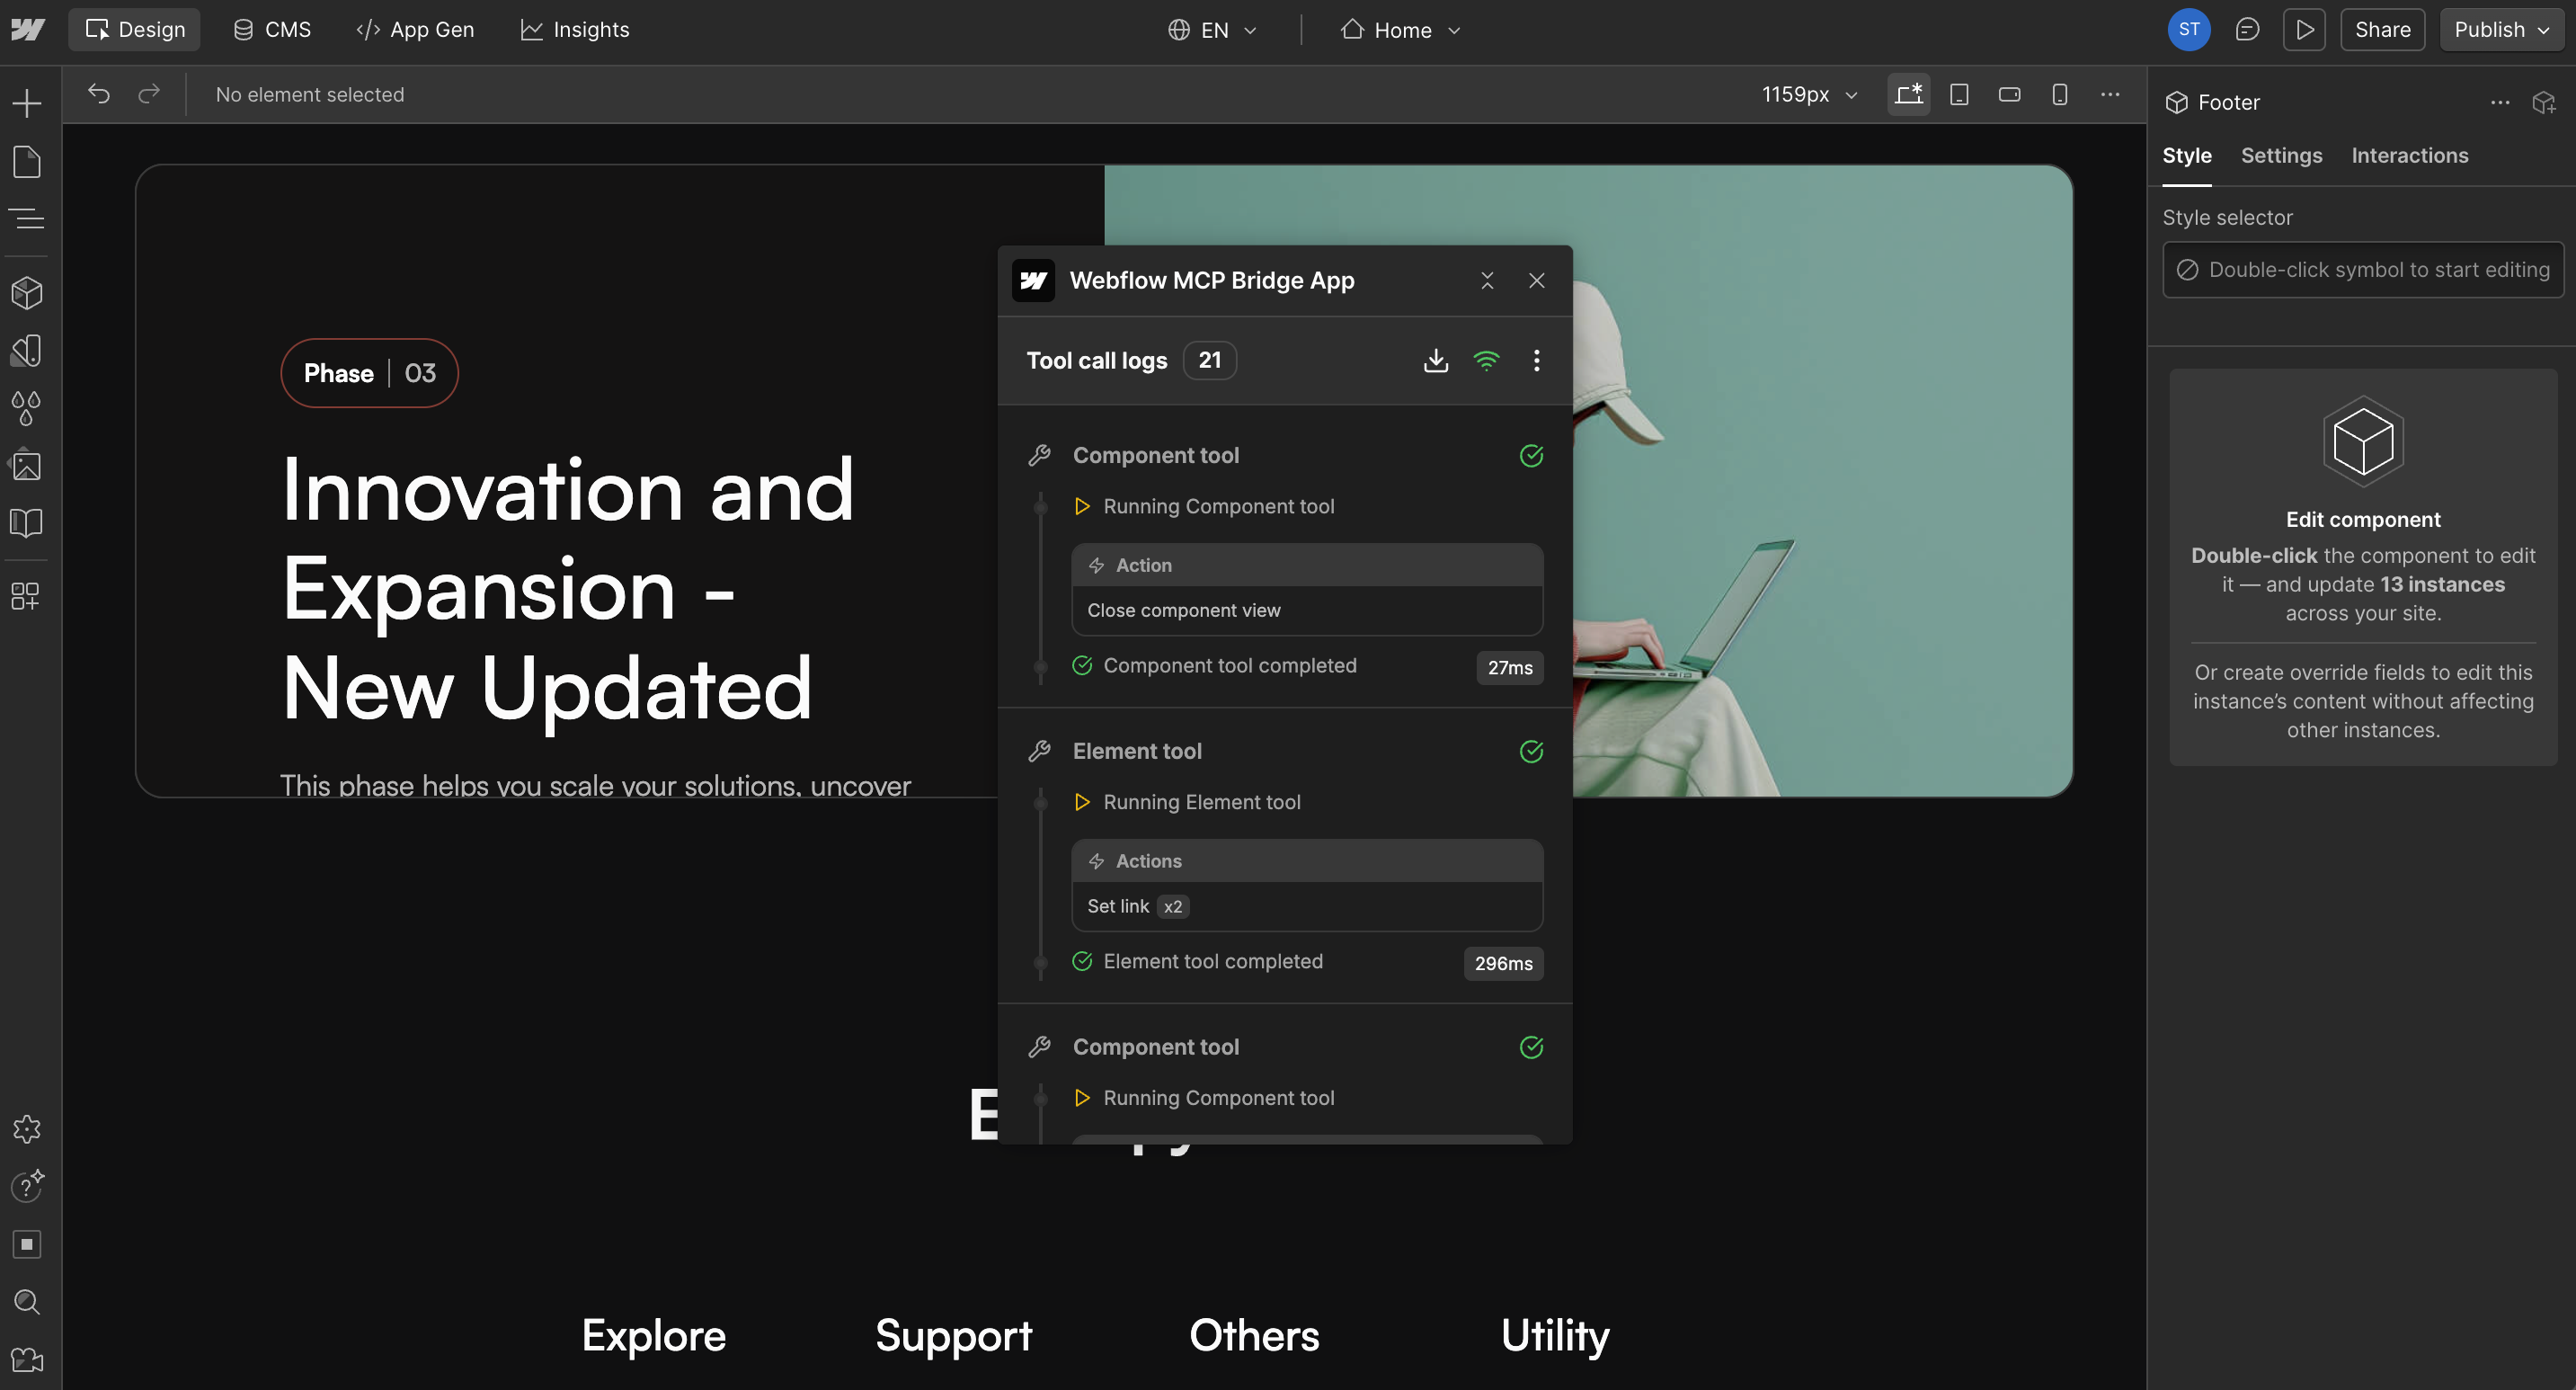Open the Interactions tab in the Footer panel
The width and height of the screenshot is (2576, 1390).
pyautogui.click(x=2409, y=155)
